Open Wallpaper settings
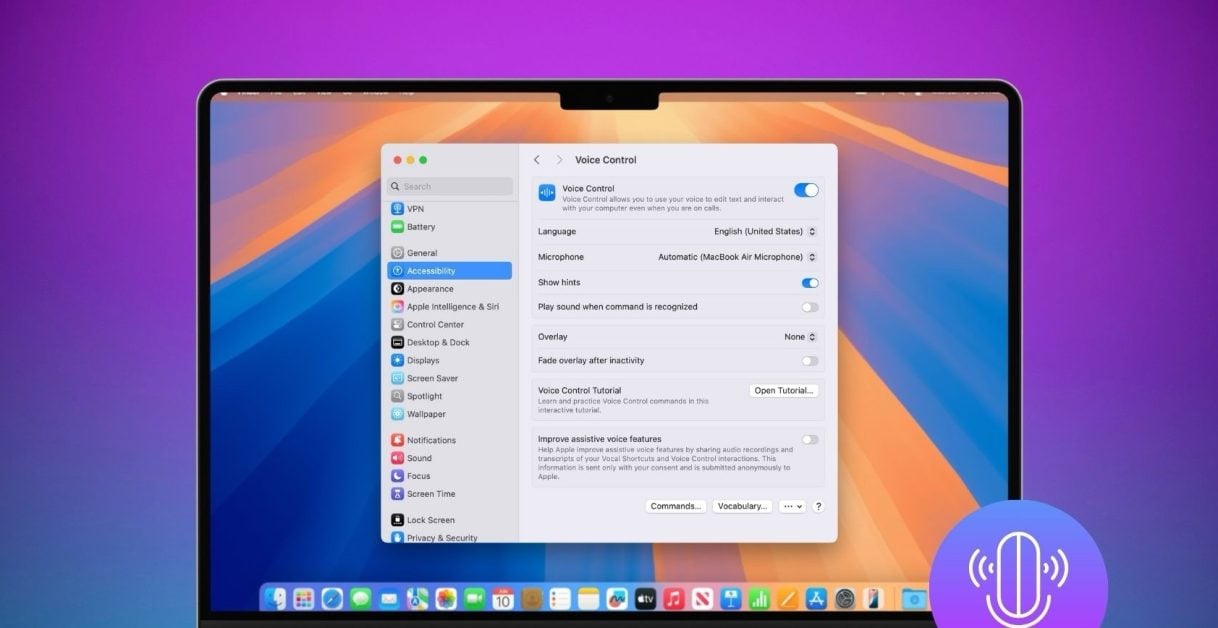 tap(449, 415)
